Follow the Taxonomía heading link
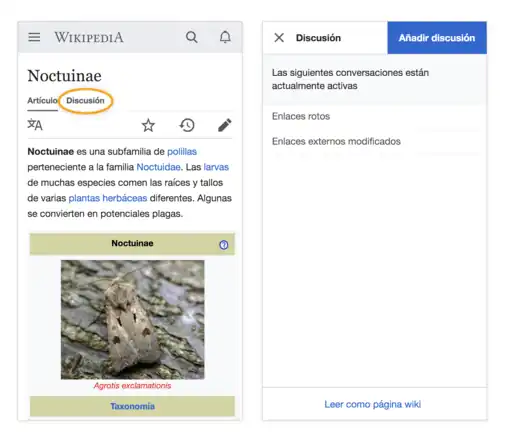Viewport: 505px width, 441px height. [133, 406]
